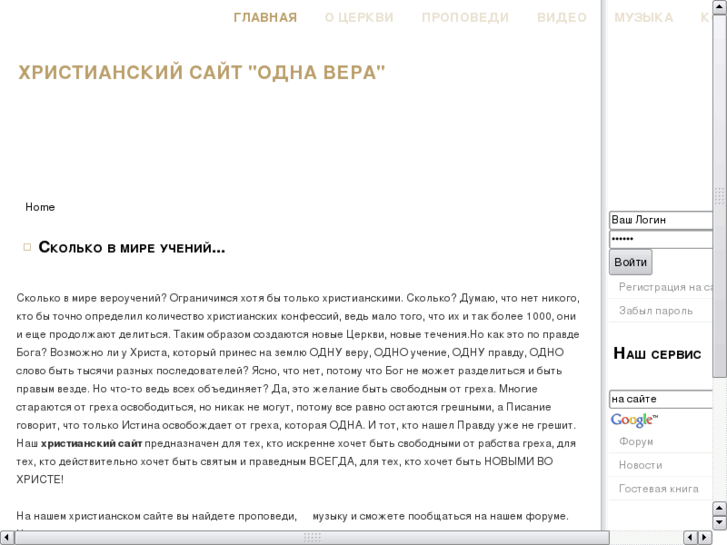Open the Регистрация на сайте link

pyautogui.click(x=665, y=287)
